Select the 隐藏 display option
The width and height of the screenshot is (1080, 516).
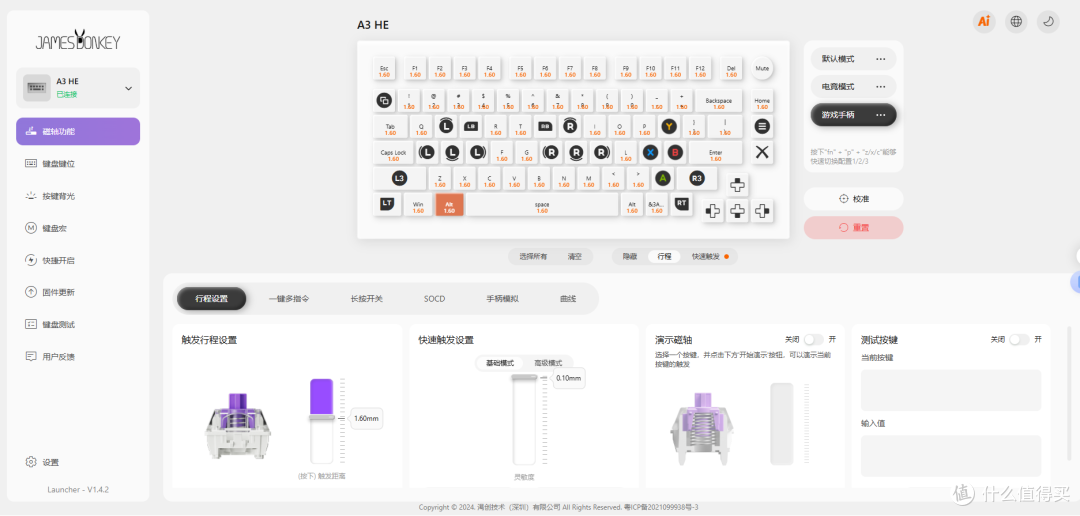pos(630,256)
